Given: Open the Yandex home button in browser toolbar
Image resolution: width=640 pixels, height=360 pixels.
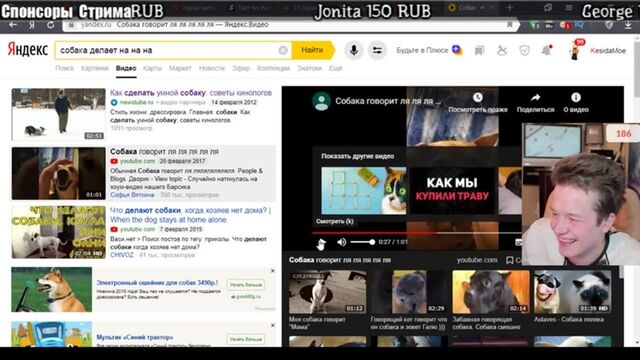Looking at the screenshot, I should (32, 25).
